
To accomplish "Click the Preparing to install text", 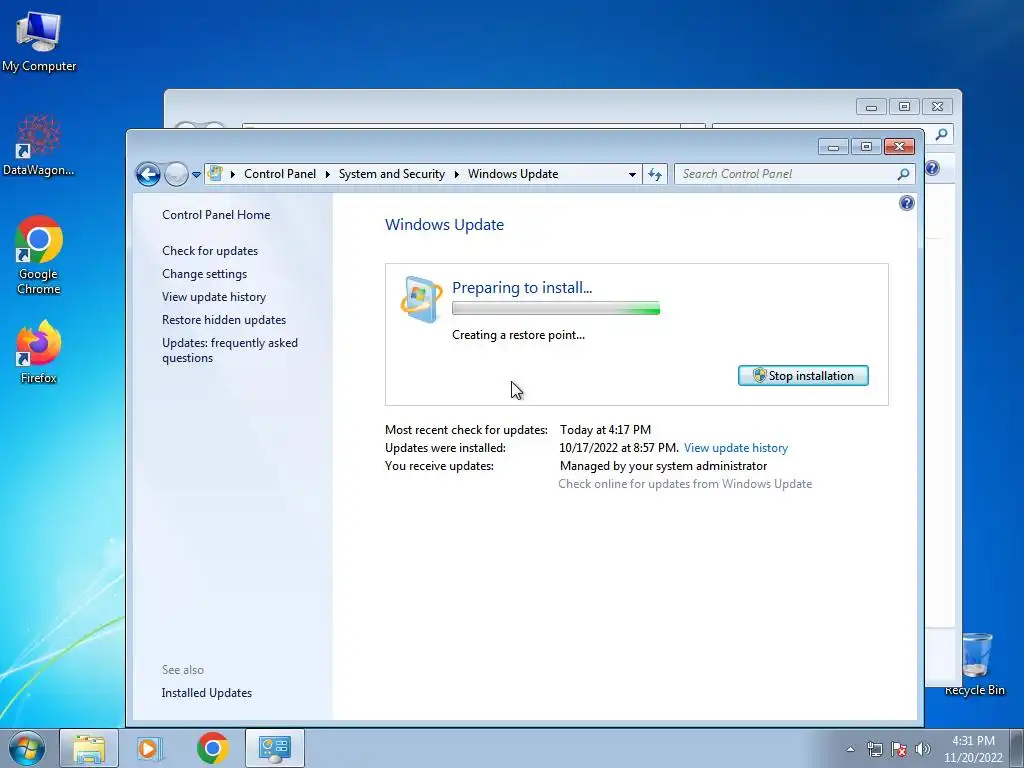I will click(522, 287).
